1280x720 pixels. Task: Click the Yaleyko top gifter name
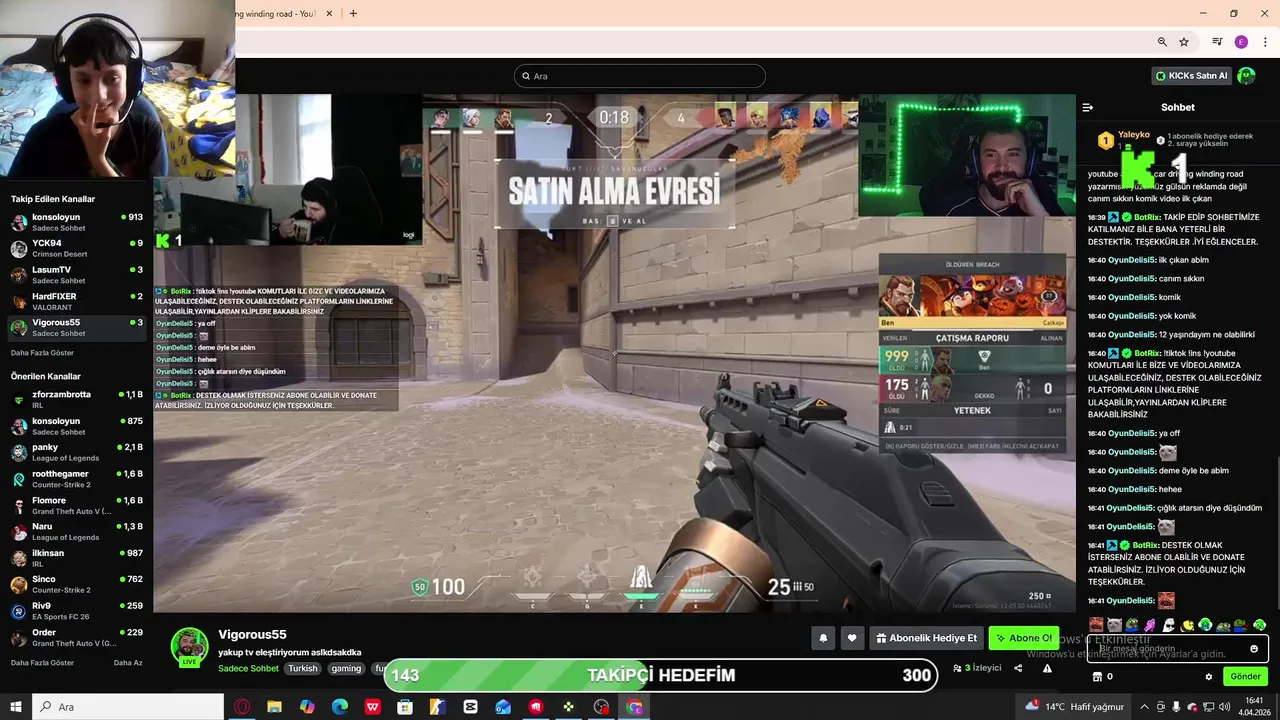(x=1133, y=134)
